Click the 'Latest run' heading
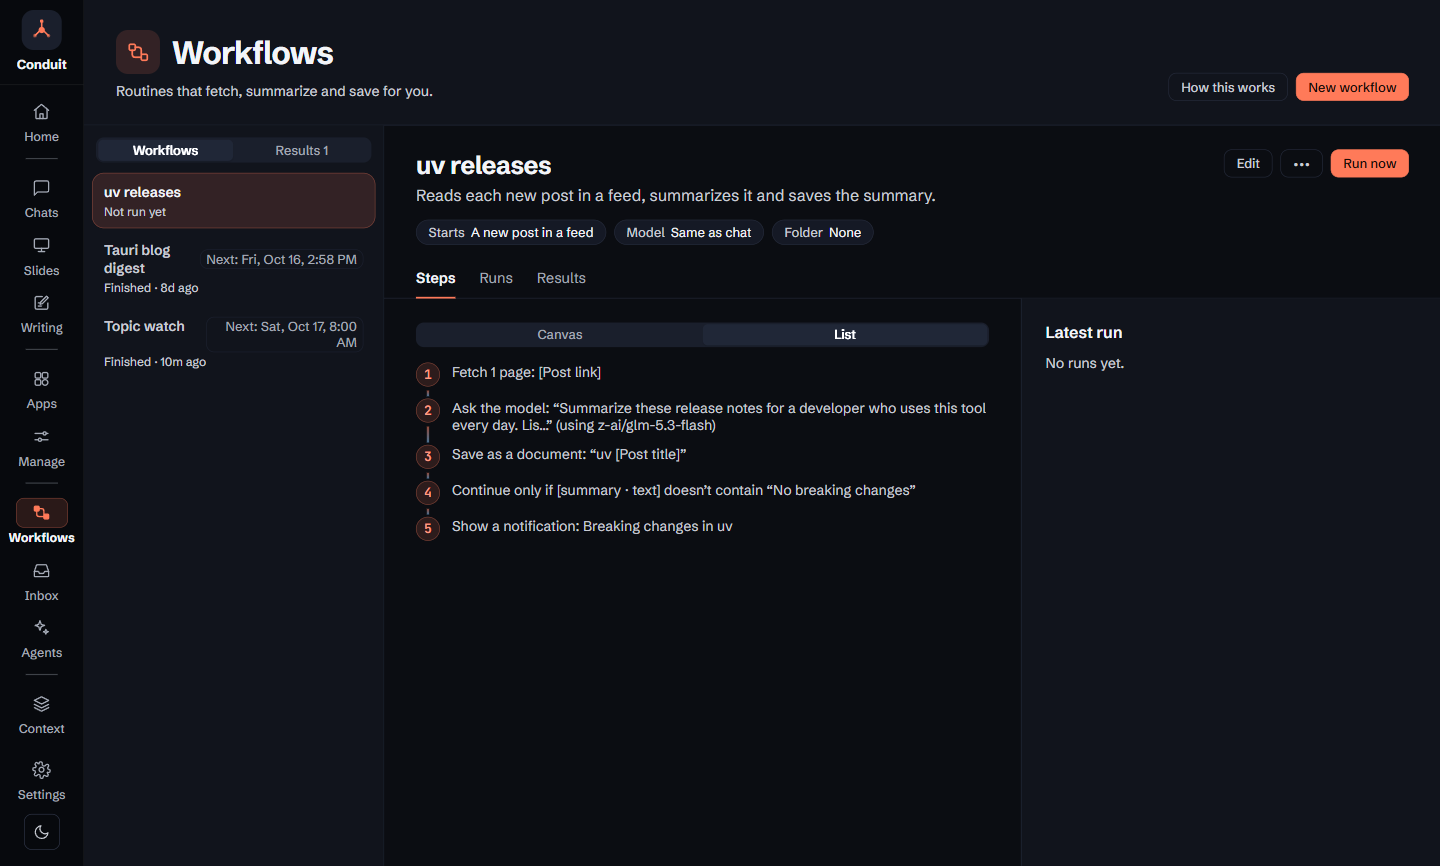This screenshot has height=866, width=1440. [x=1084, y=333]
